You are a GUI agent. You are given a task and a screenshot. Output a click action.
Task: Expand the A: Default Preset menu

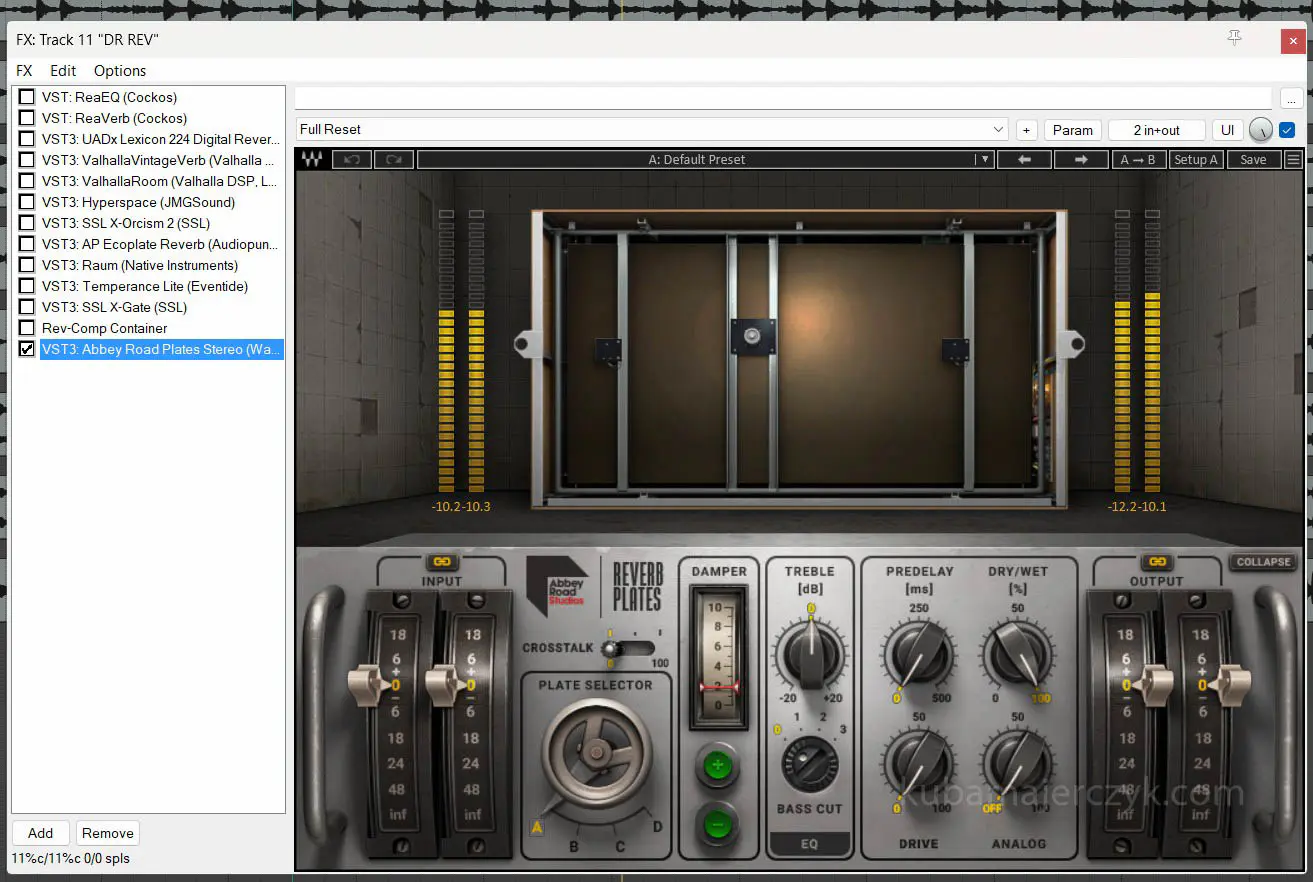984,160
